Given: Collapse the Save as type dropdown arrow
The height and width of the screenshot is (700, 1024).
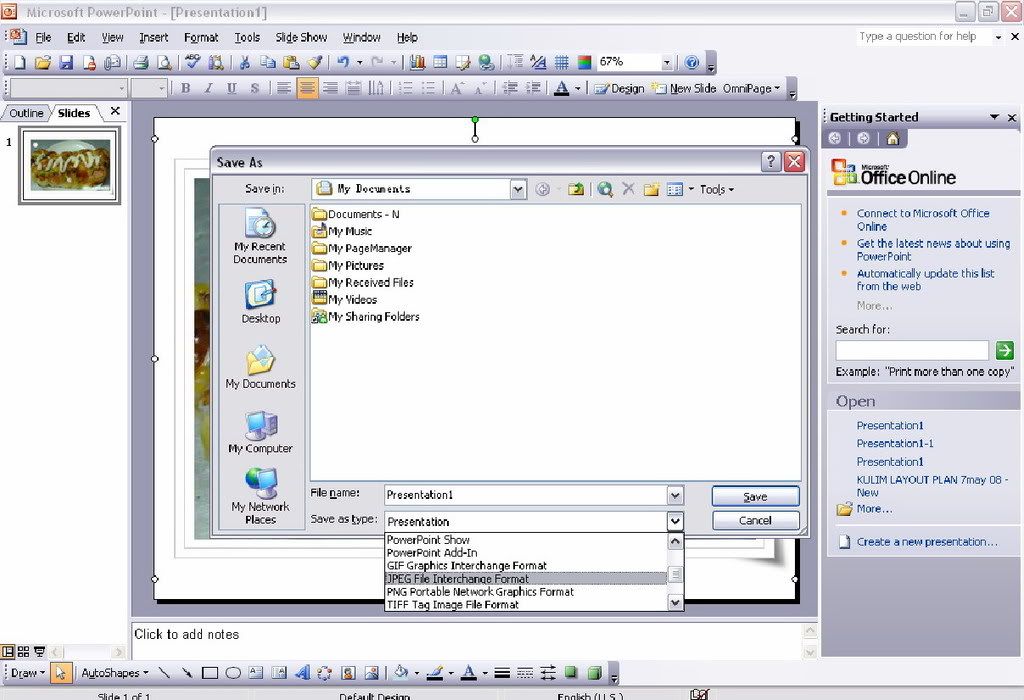Looking at the screenshot, I should pyautogui.click(x=675, y=521).
